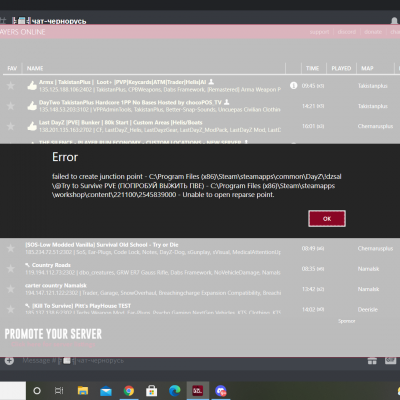Open Discord from the taskbar

pos(221,390)
